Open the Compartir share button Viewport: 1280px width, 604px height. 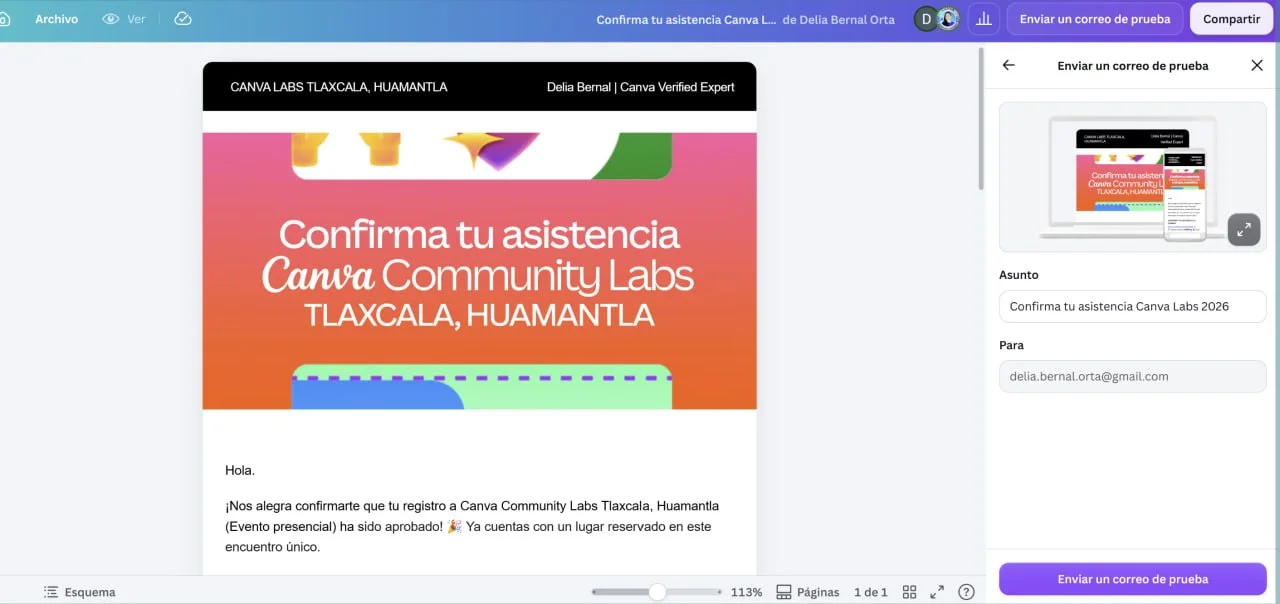click(x=1231, y=19)
